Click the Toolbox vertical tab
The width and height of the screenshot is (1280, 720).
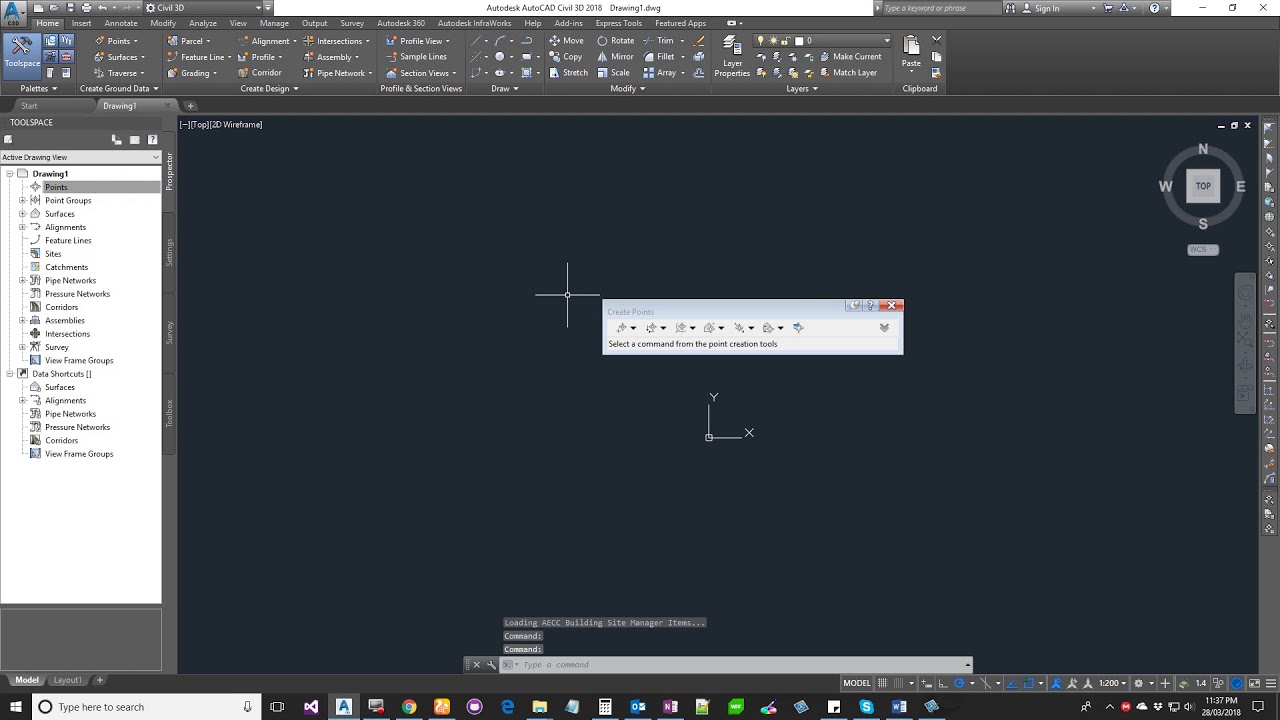click(x=169, y=413)
